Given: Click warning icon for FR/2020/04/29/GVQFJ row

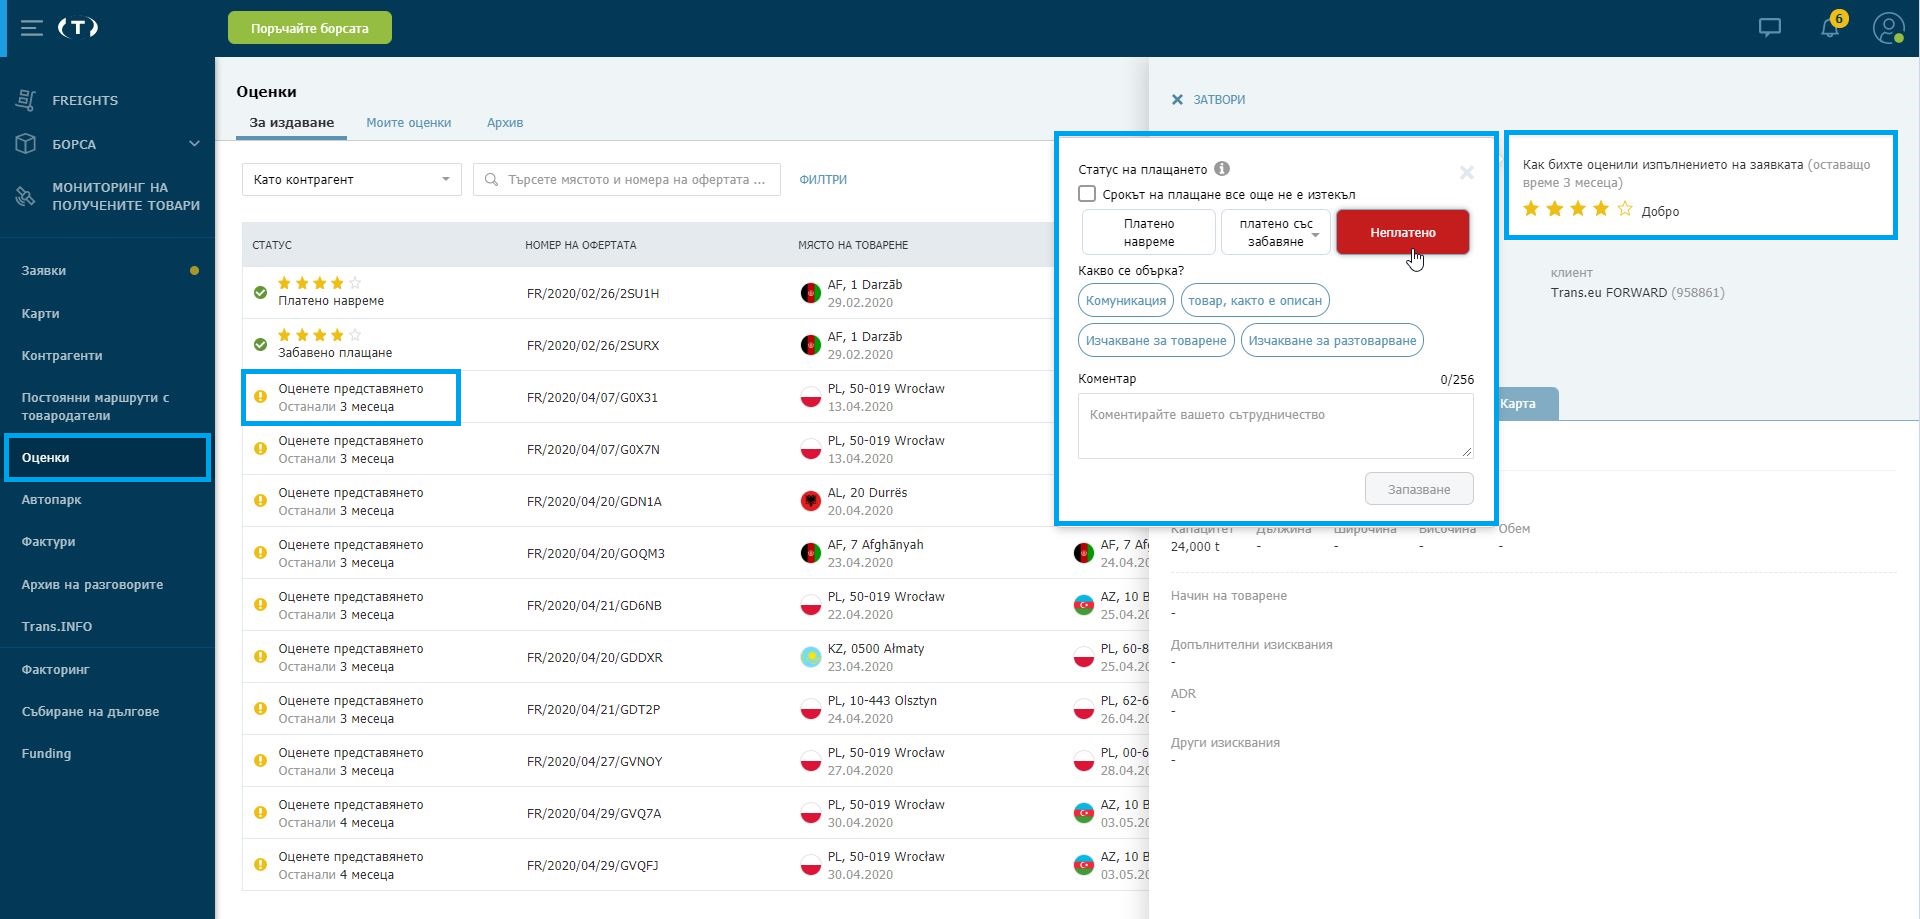Looking at the screenshot, I should [260, 865].
